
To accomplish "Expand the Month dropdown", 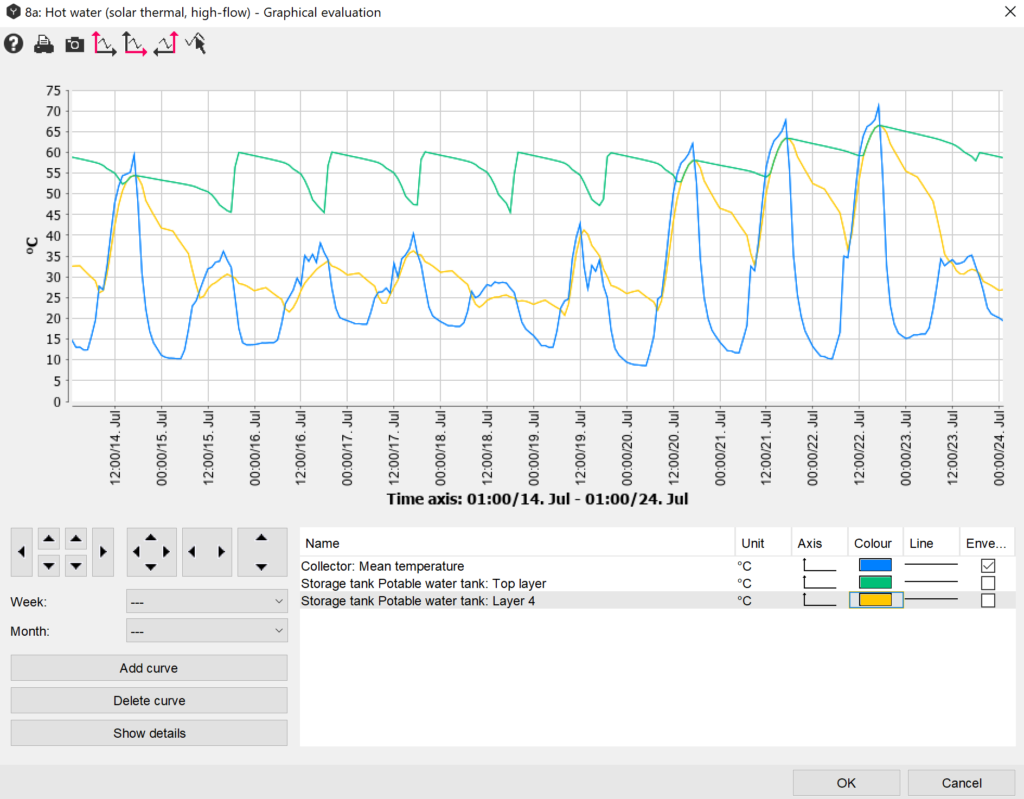I will point(207,632).
